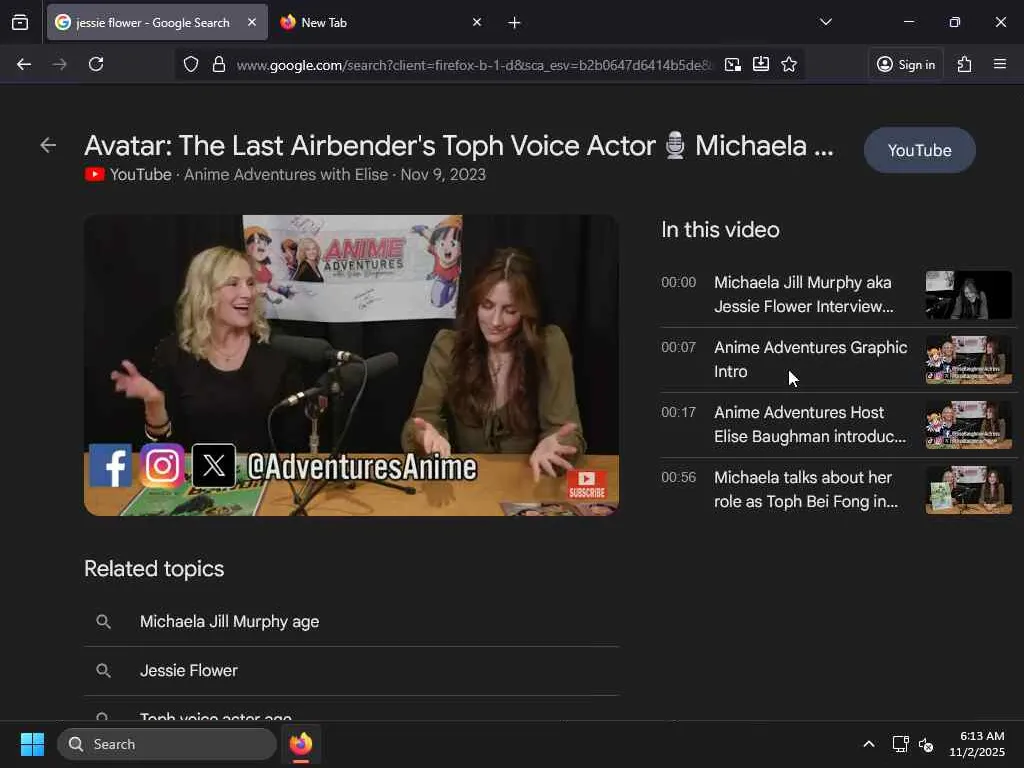Close the New Tab tab
The image size is (1024, 768).
pyautogui.click(x=477, y=22)
